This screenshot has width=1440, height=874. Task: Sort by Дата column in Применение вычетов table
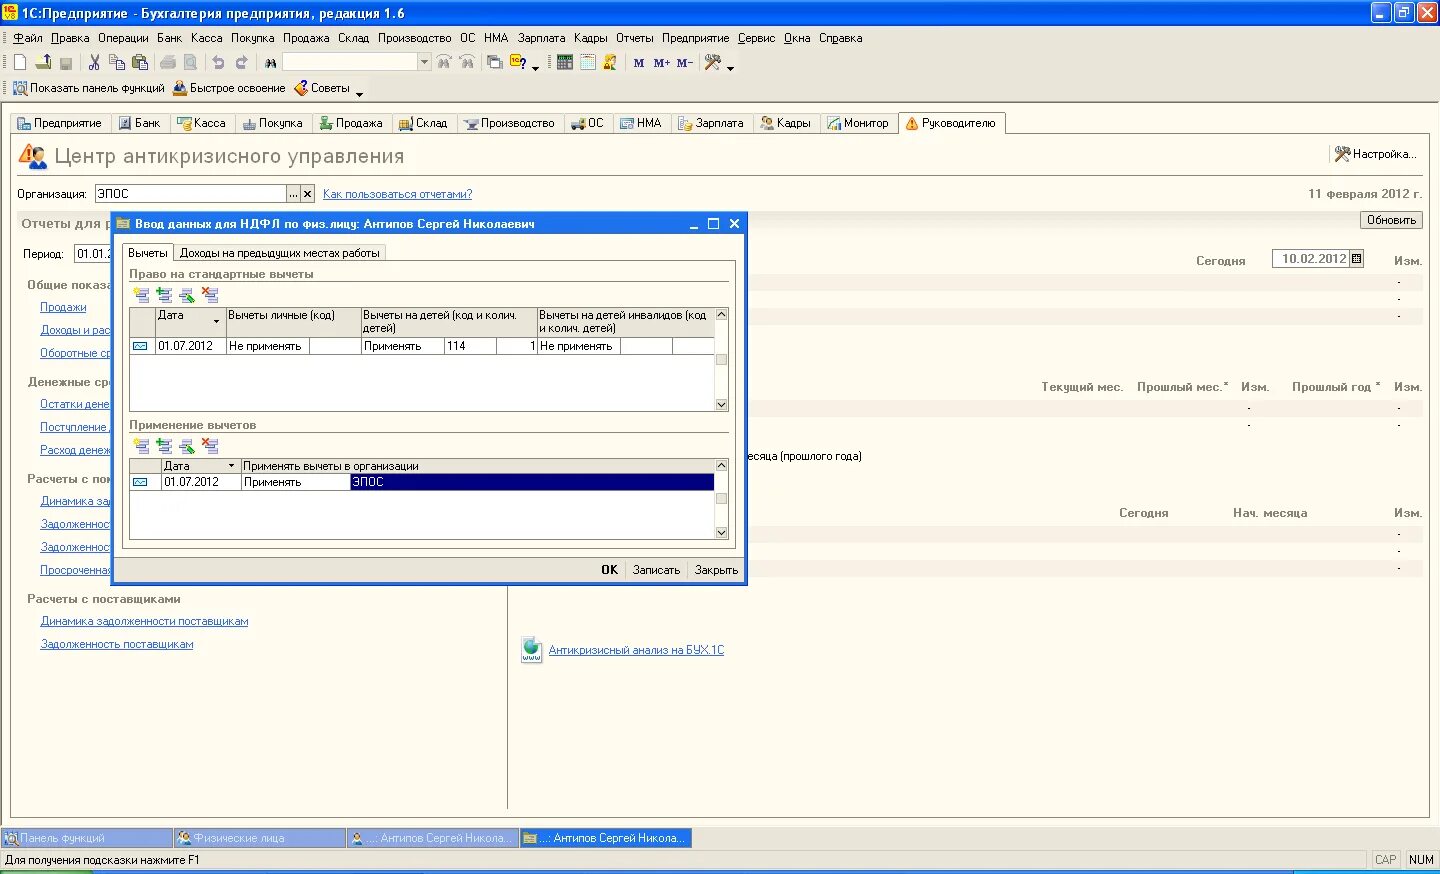pos(201,466)
